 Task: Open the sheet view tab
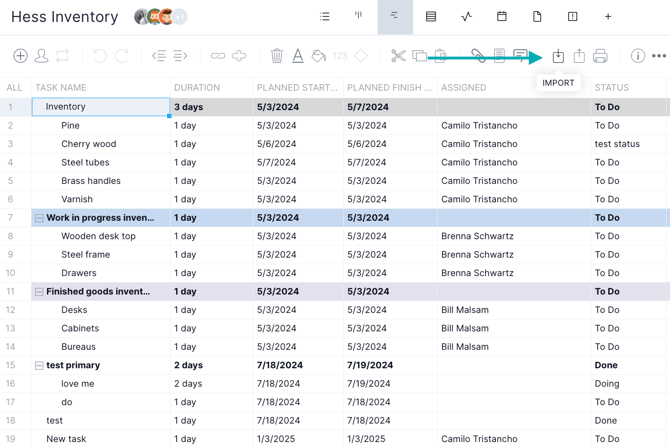[431, 17]
